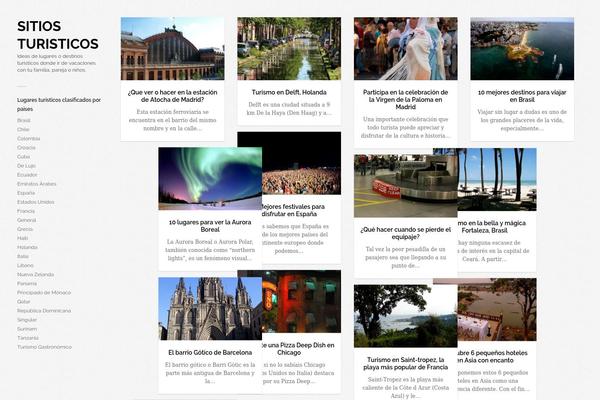
Task: Open article title about estación de Atocha
Action: pyautogui.click(x=173, y=96)
